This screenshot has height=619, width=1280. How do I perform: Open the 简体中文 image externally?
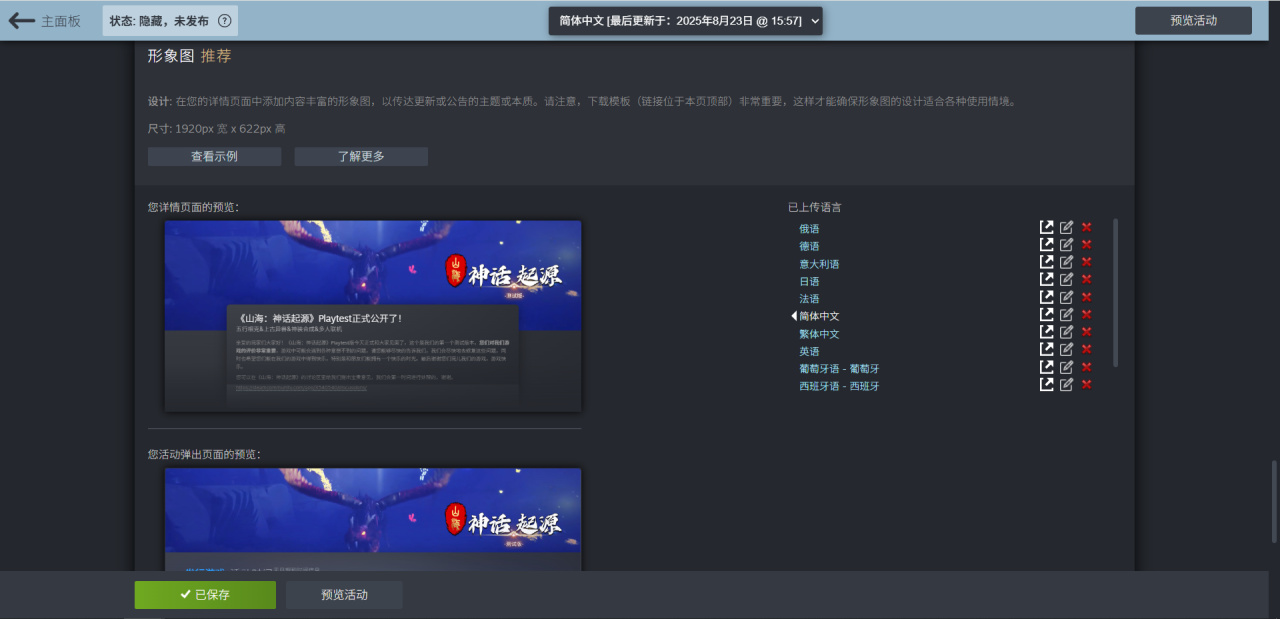point(1047,315)
